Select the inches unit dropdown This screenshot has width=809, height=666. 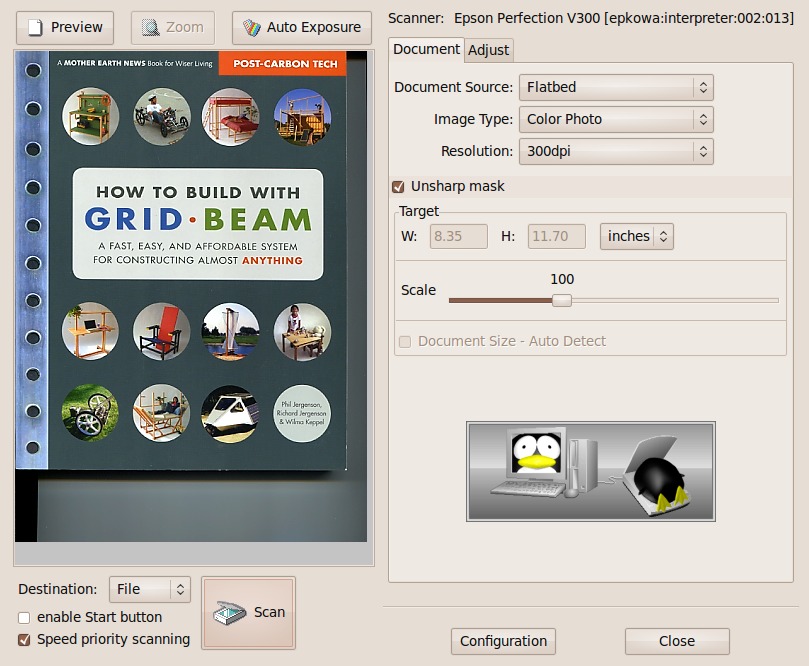coord(636,237)
